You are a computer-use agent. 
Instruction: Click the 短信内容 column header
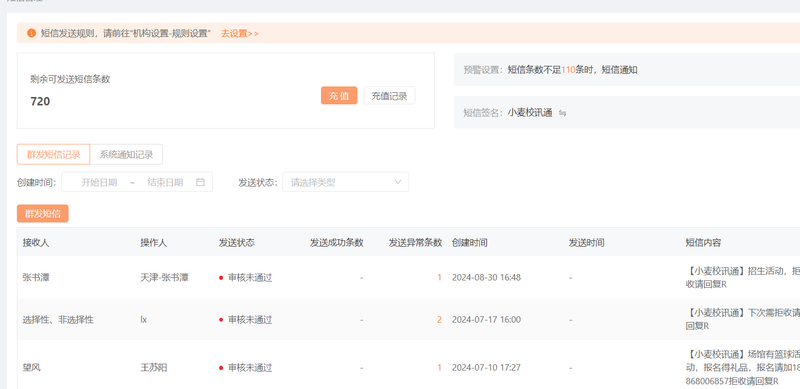click(704, 243)
